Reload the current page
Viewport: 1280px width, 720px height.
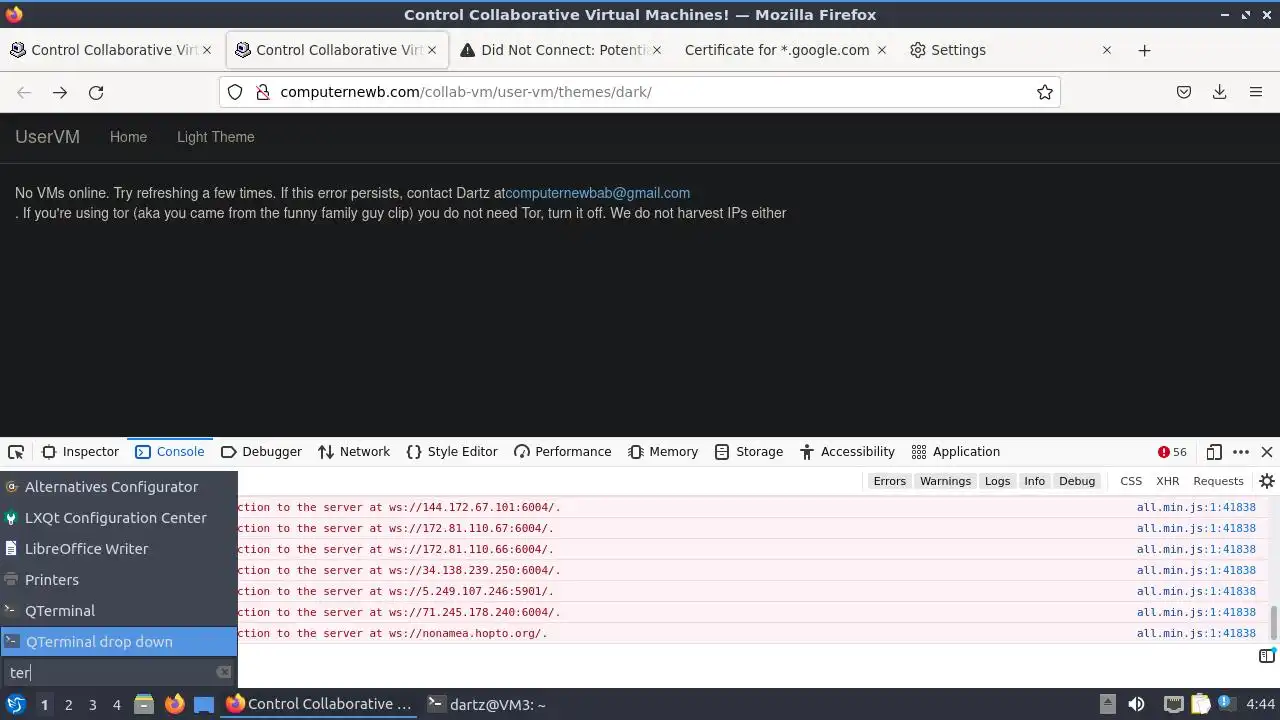pos(96,92)
